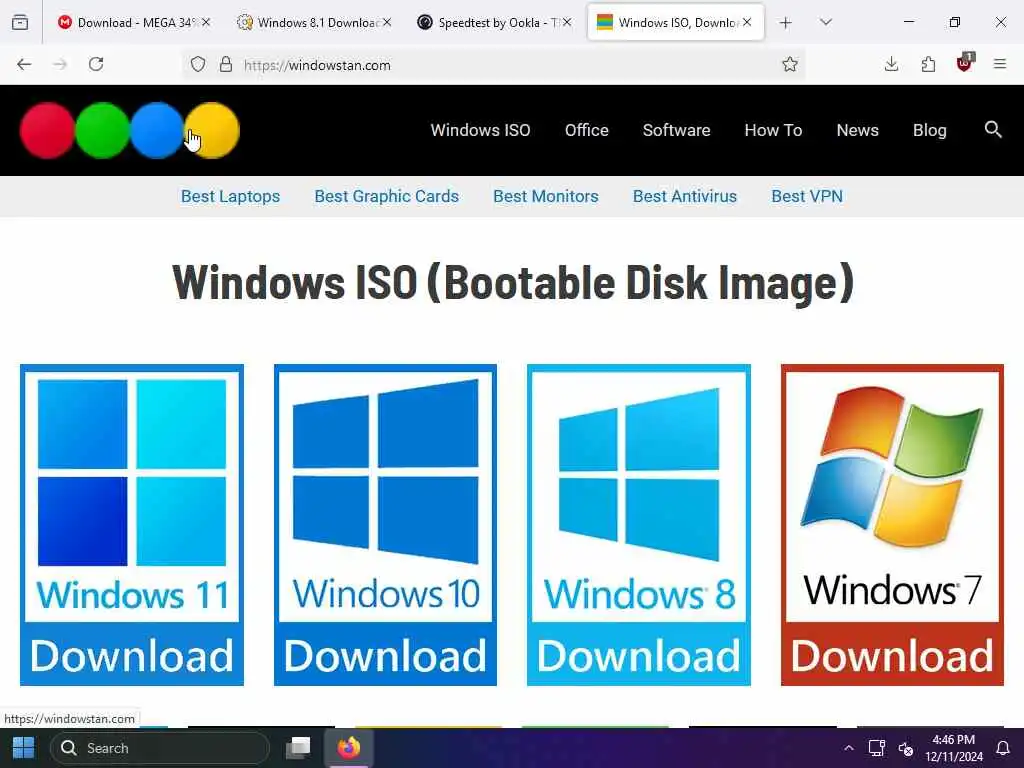1024x768 pixels.
Task: Switch to the Windows 8.1 Download tab
Action: click(315, 22)
